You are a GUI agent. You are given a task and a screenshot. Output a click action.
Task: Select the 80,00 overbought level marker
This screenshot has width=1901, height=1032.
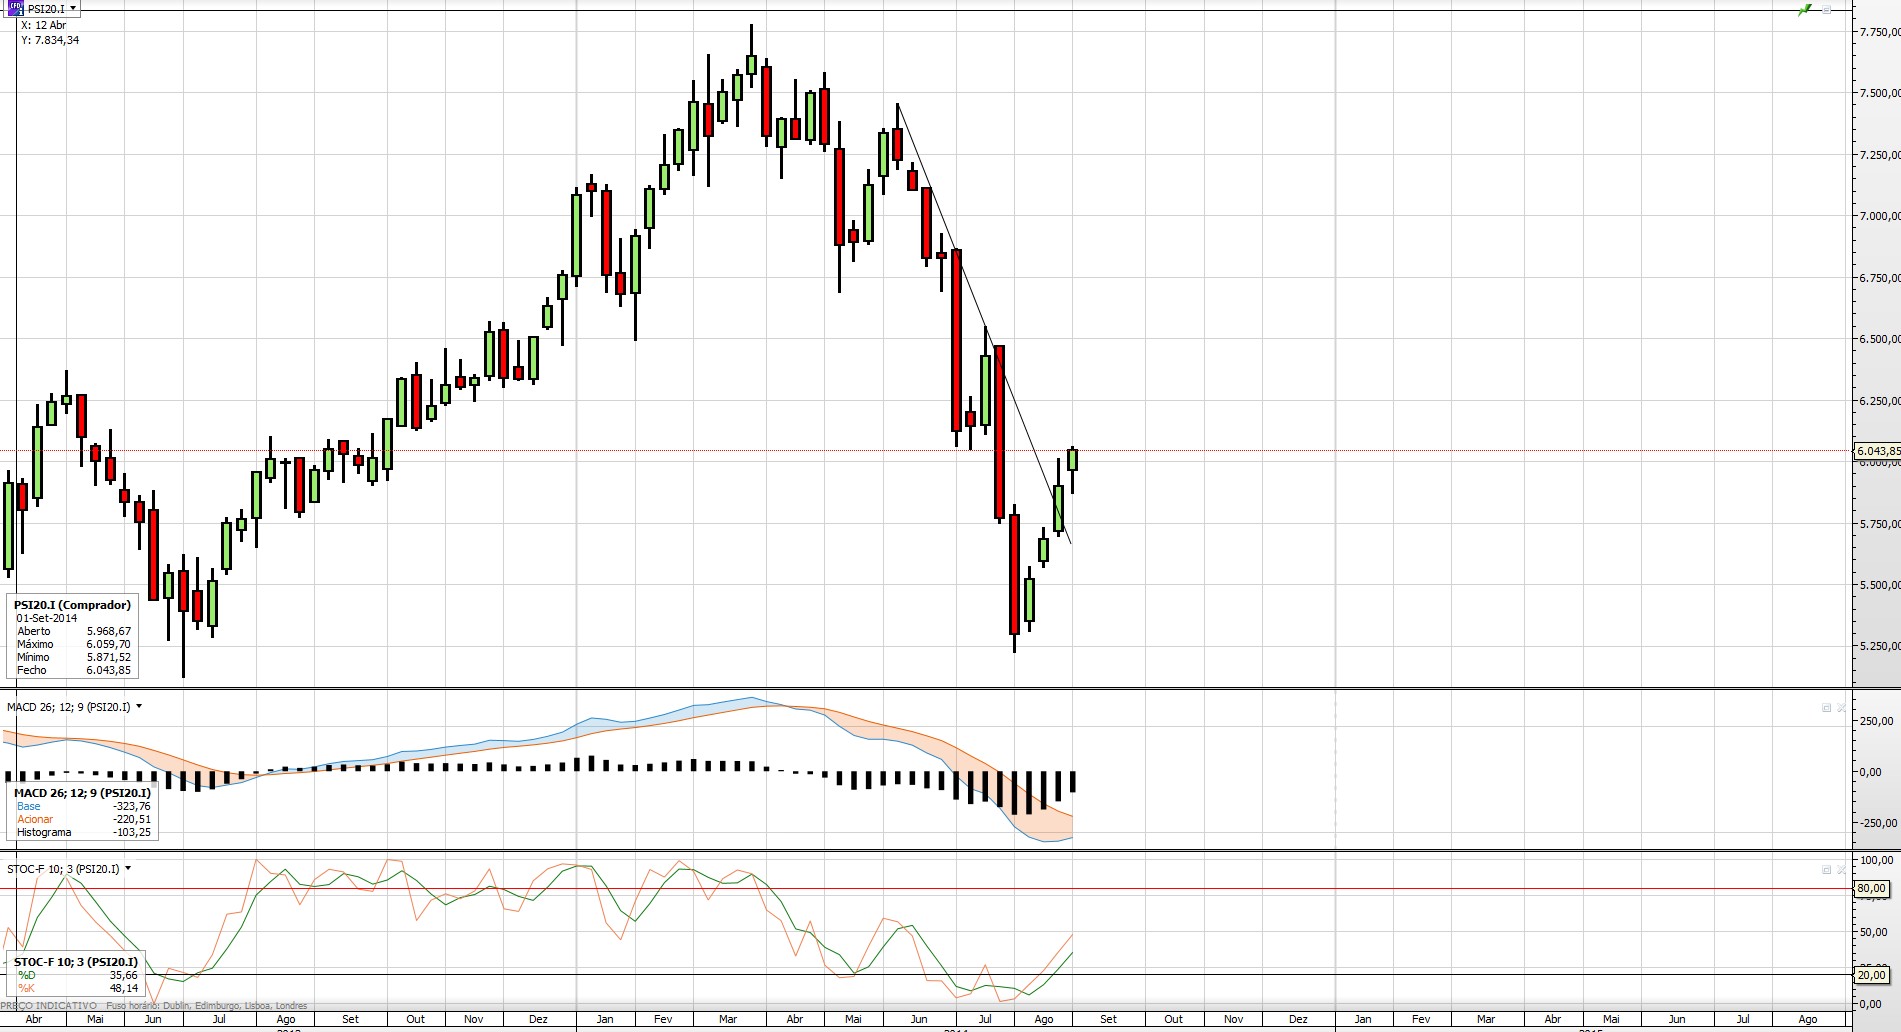[1871, 889]
